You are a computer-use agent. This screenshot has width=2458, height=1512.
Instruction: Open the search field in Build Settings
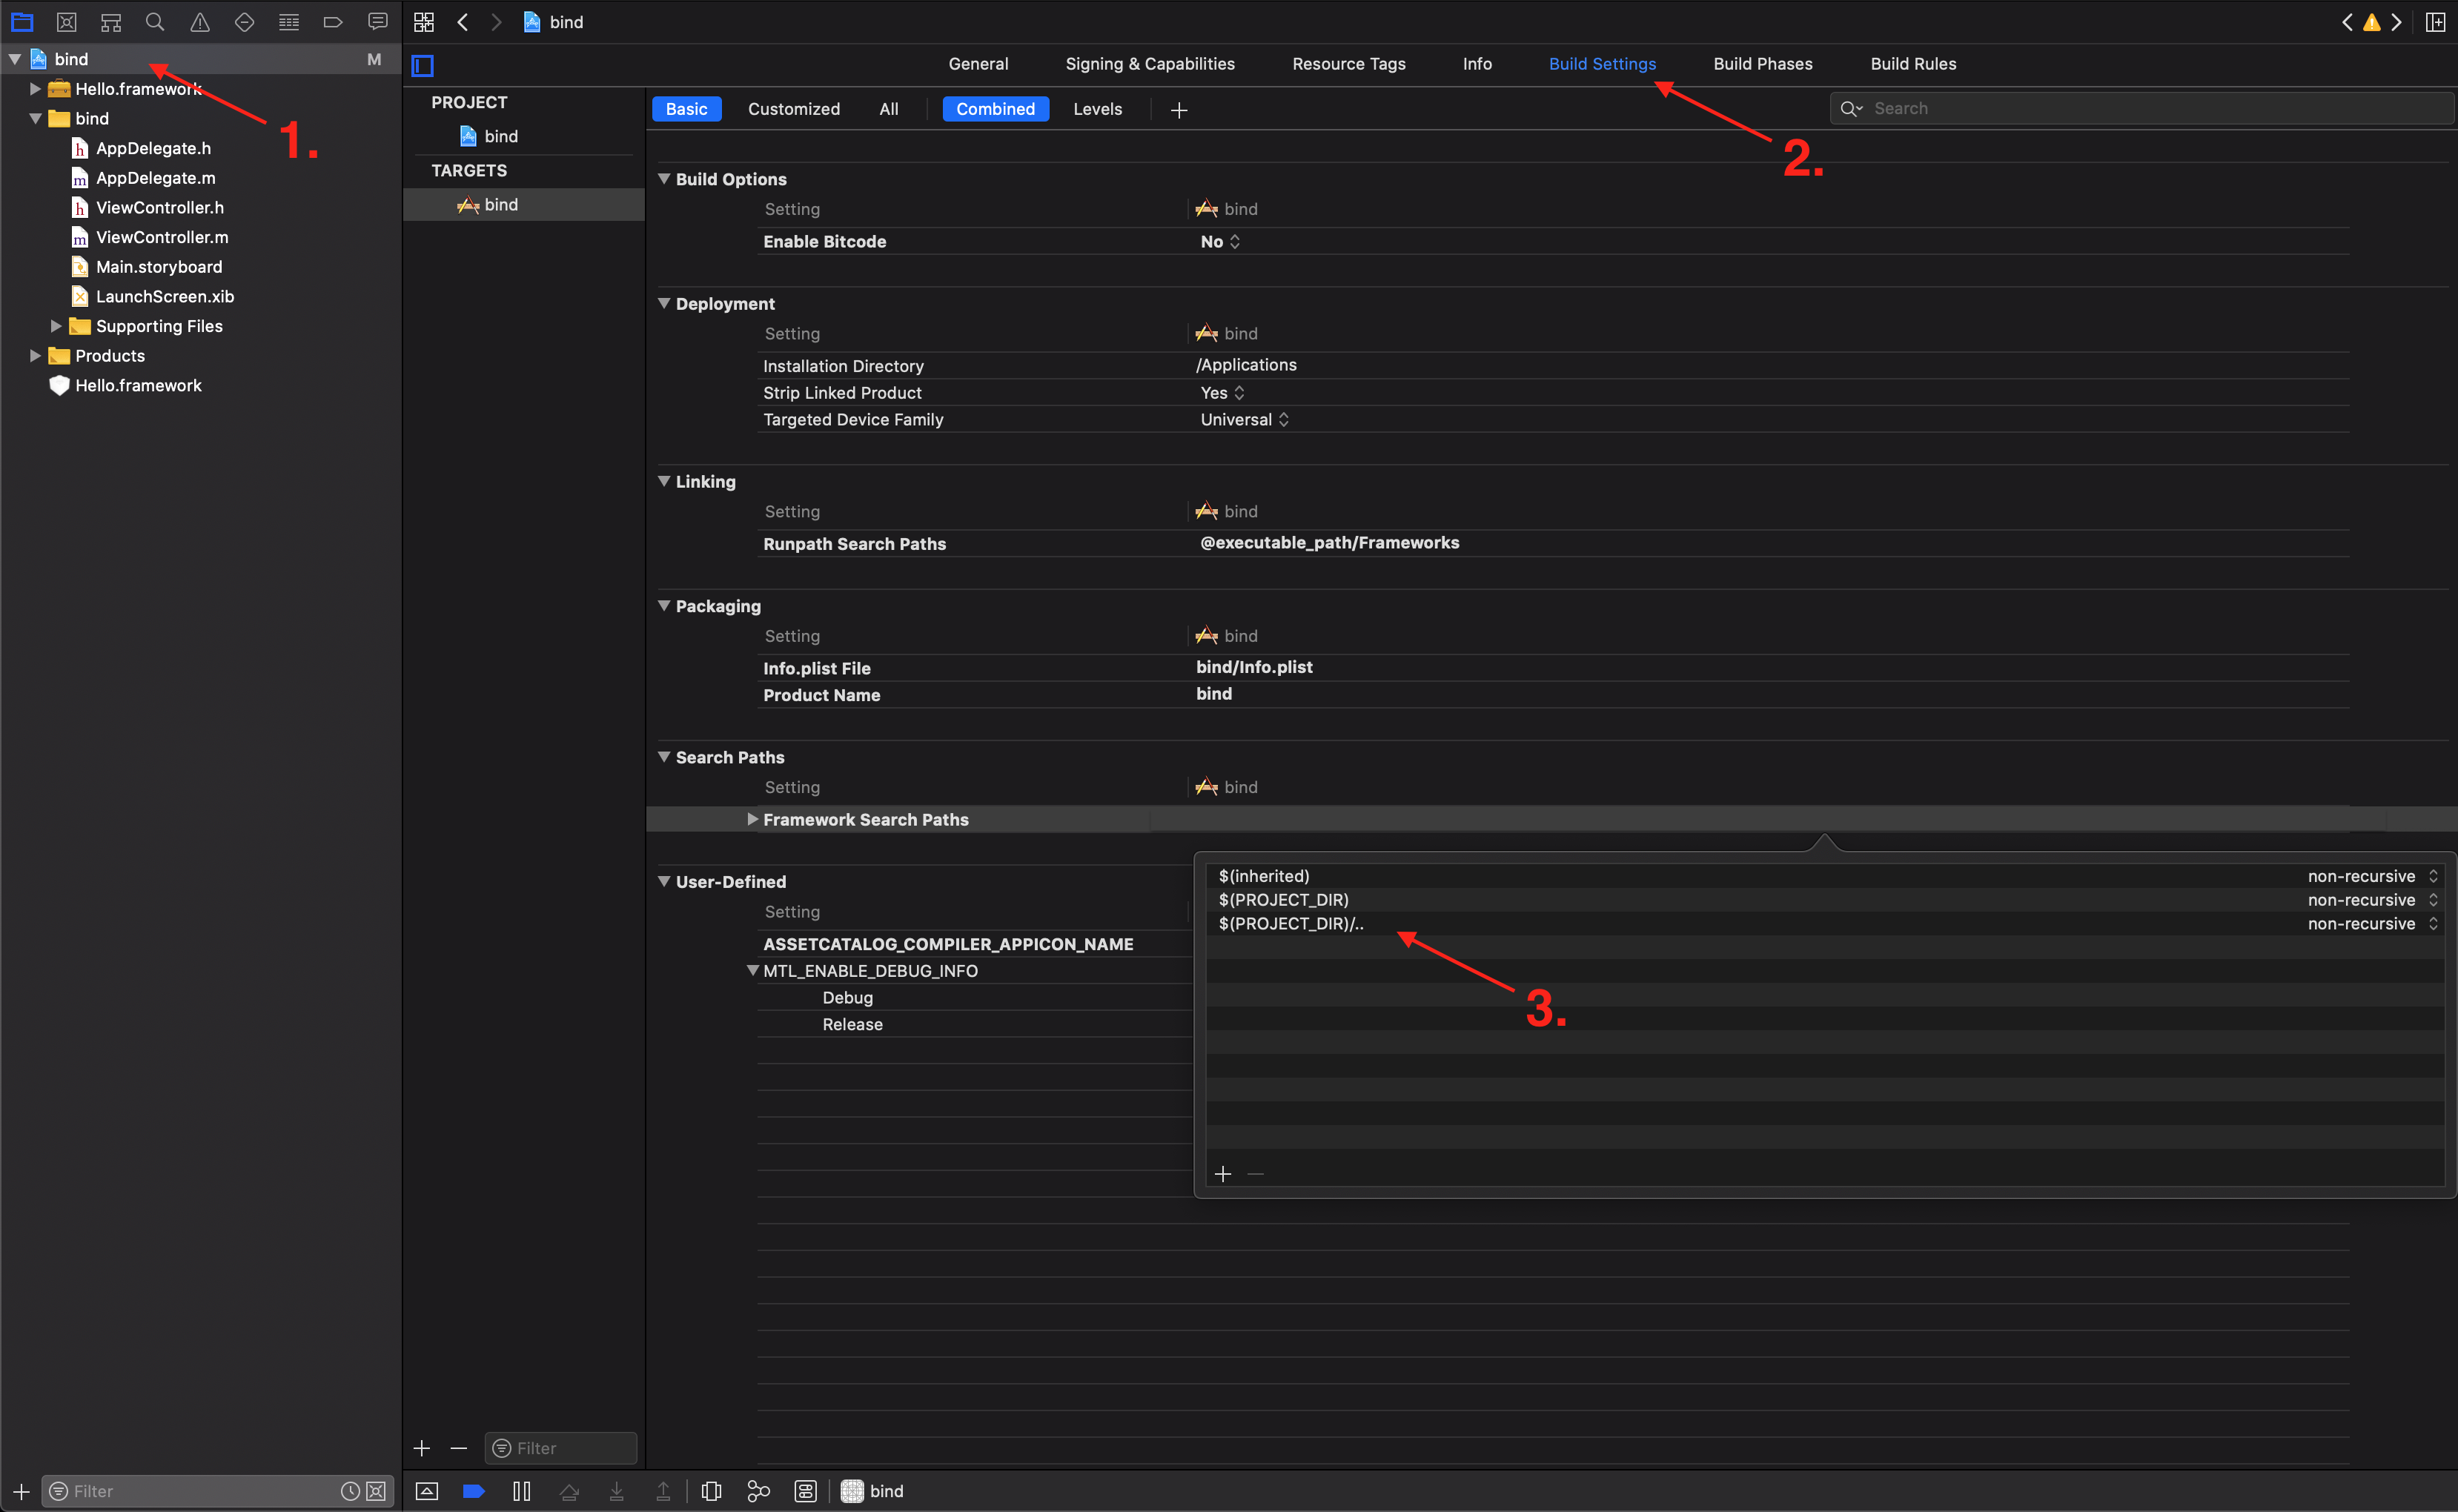tap(2140, 108)
